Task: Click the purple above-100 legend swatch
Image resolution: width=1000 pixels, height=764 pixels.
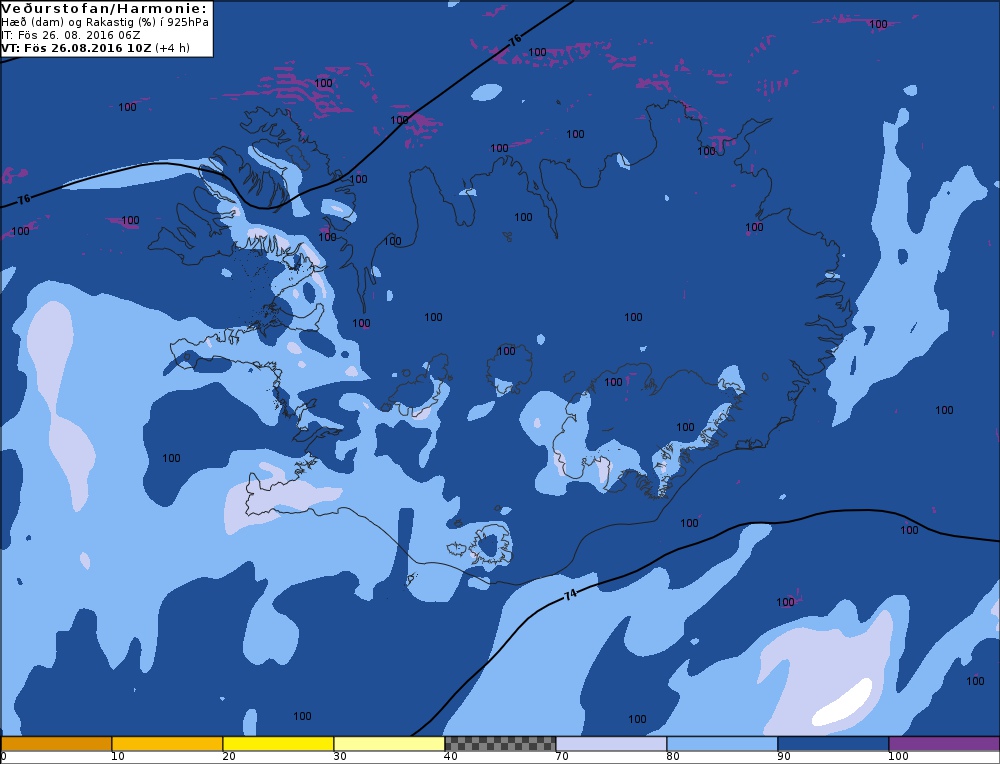Action: [x=944, y=744]
